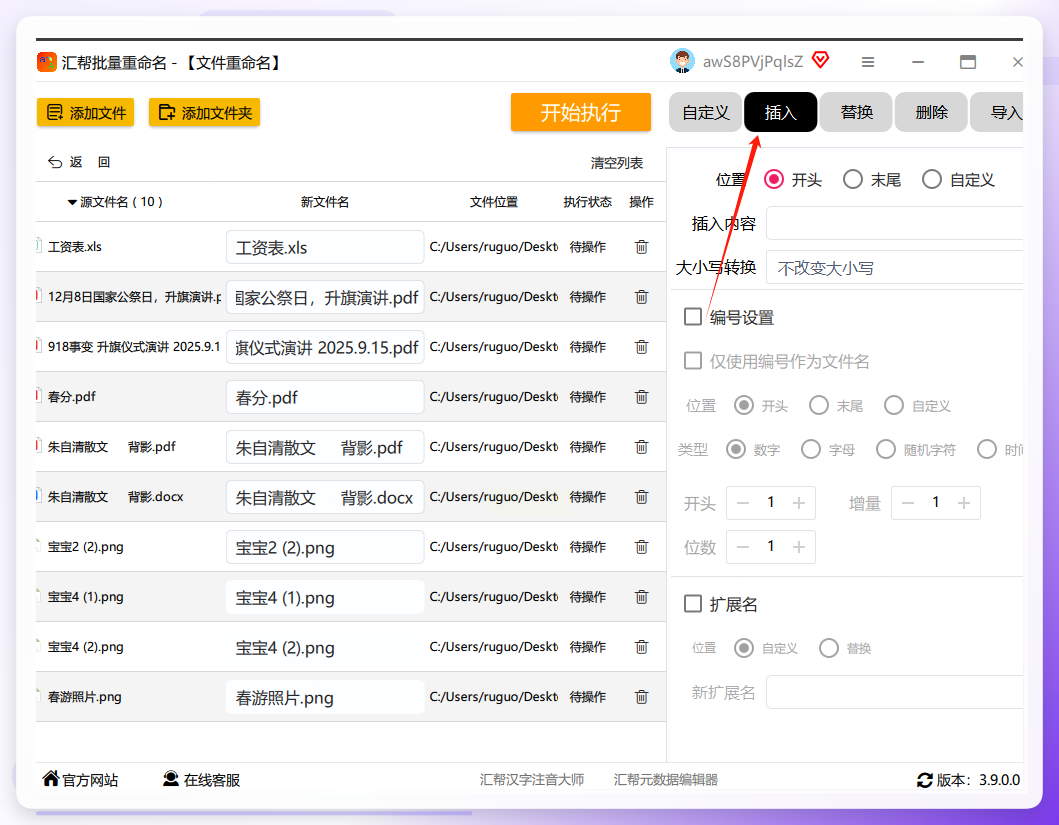
Task: Click the 版本: 3.9.0.0 text
Action: tap(978, 780)
